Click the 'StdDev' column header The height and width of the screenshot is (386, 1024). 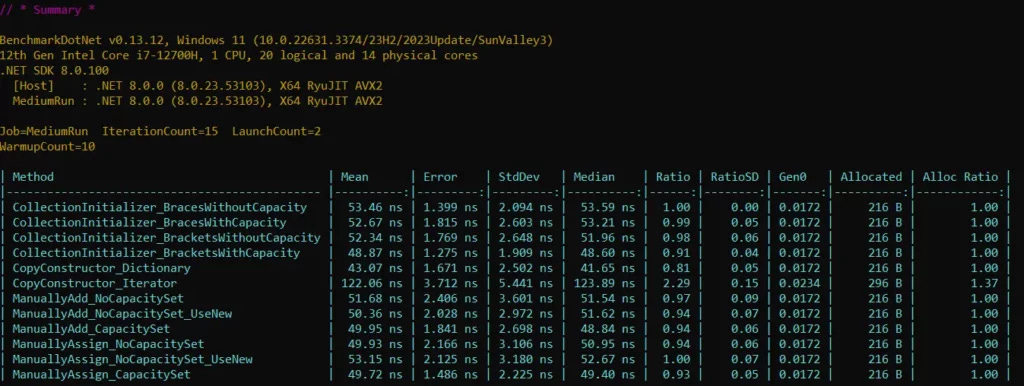(x=519, y=177)
